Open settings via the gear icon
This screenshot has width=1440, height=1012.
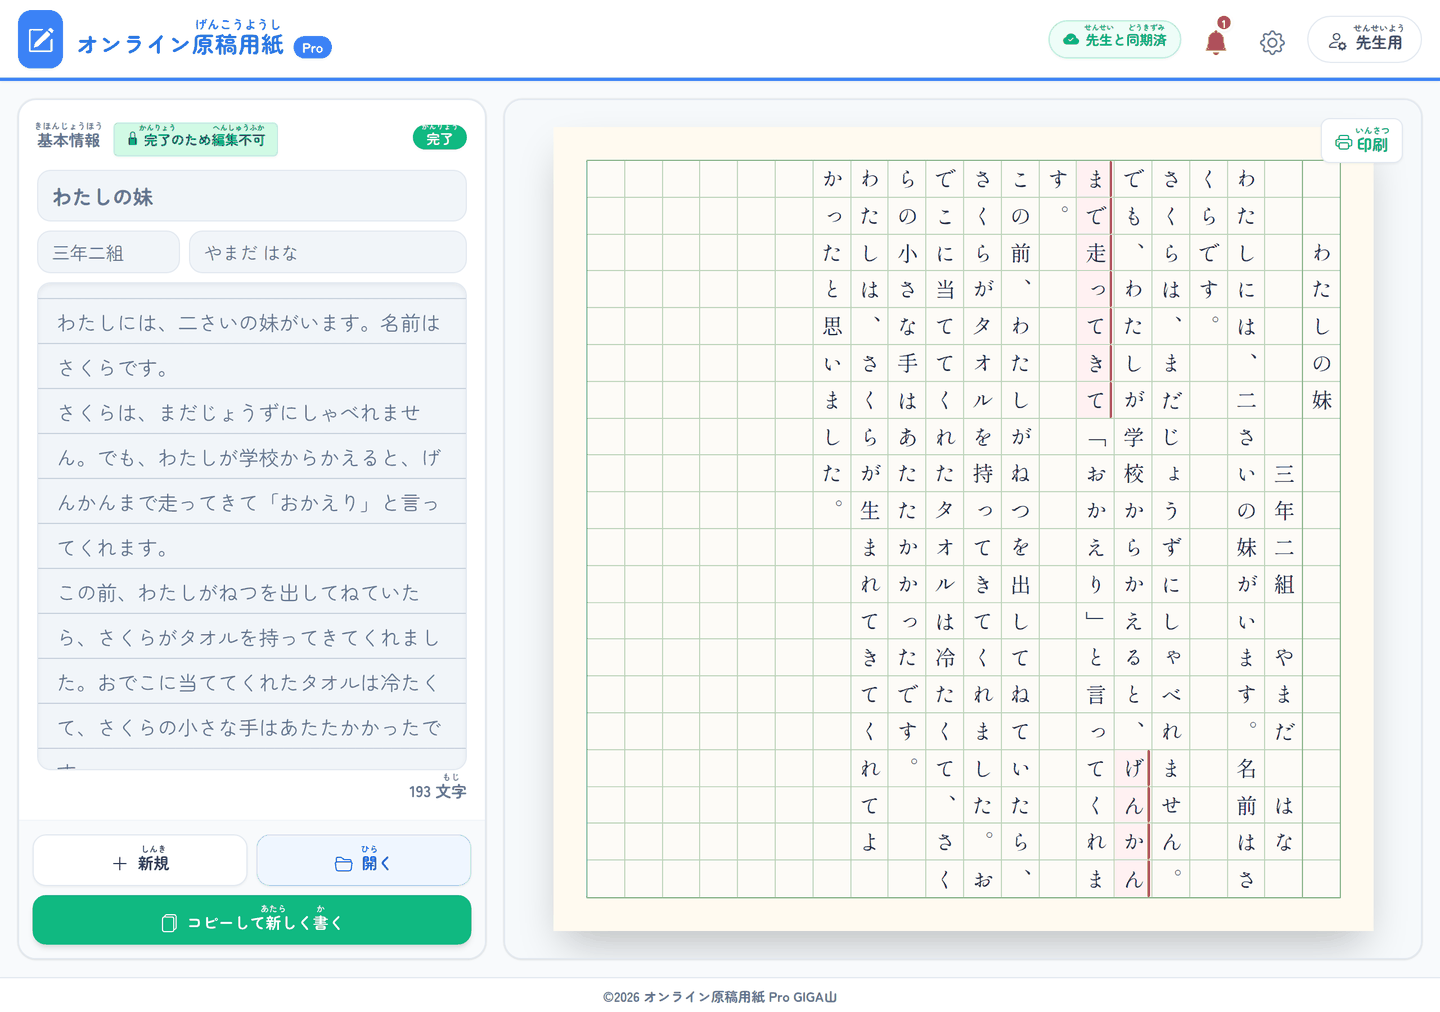1272,42
